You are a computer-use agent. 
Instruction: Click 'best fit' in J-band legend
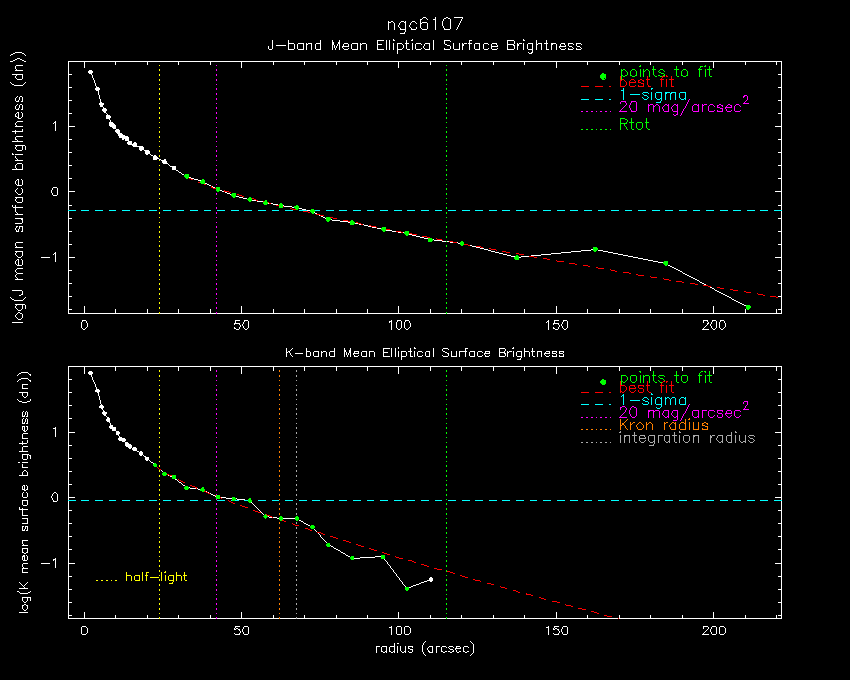[x=646, y=82]
